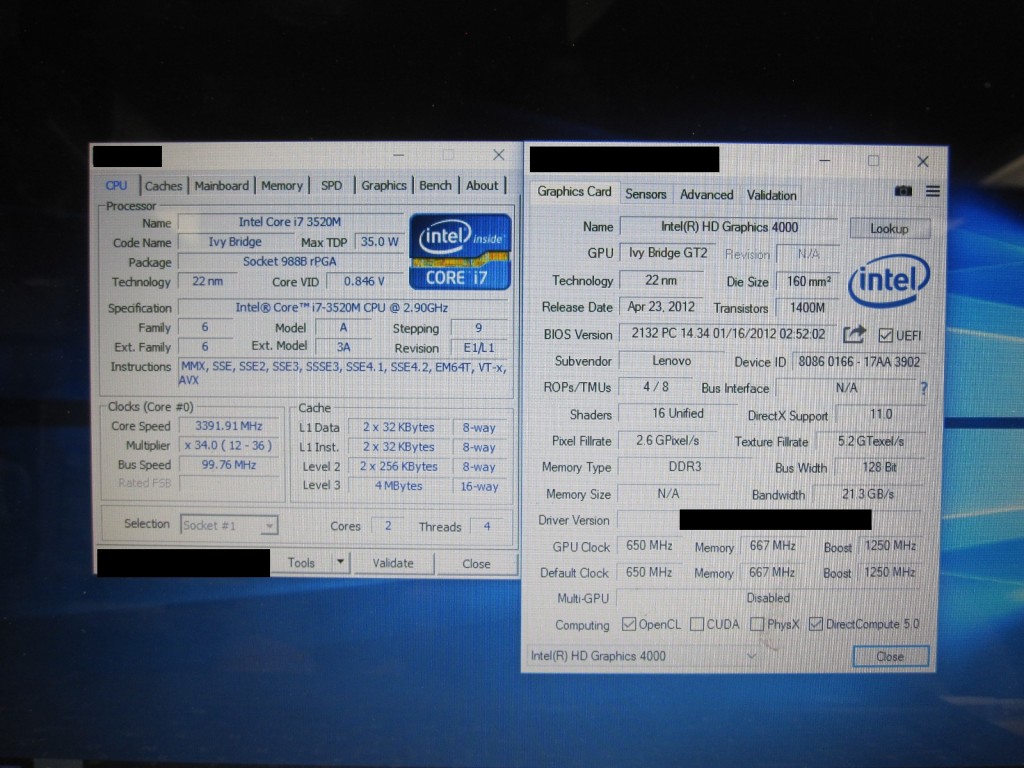Image resolution: width=1024 pixels, height=768 pixels.
Task: Click the Package value Socket 988B rPGA
Action: [290, 261]
